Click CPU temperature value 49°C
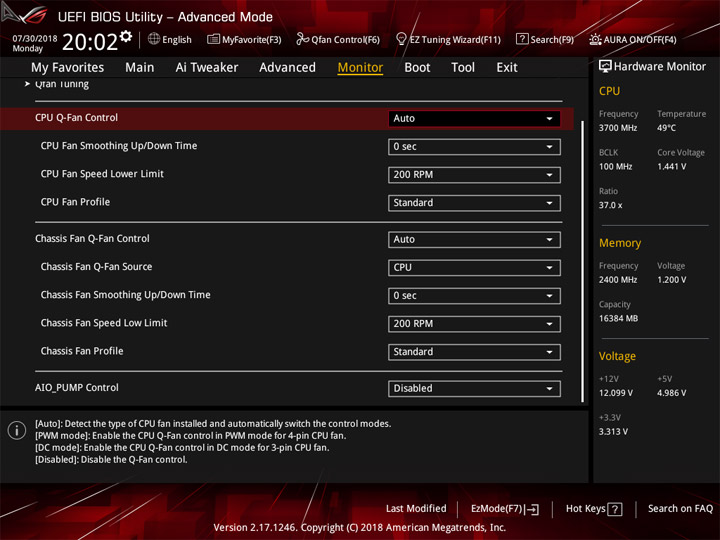Image resolution: width=720 pixels, height=540 pixels. 666,128
